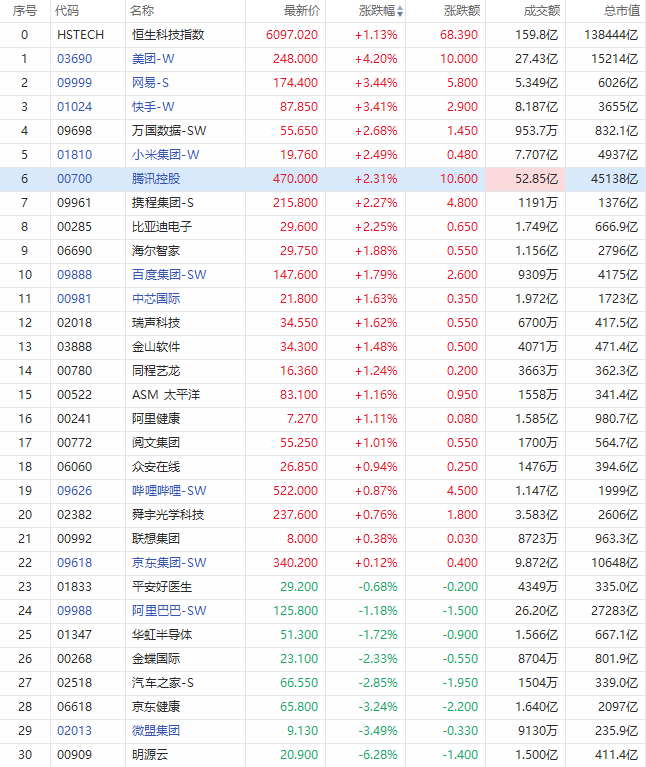Sort by the 总市值 column header

(x=622, y=11)
